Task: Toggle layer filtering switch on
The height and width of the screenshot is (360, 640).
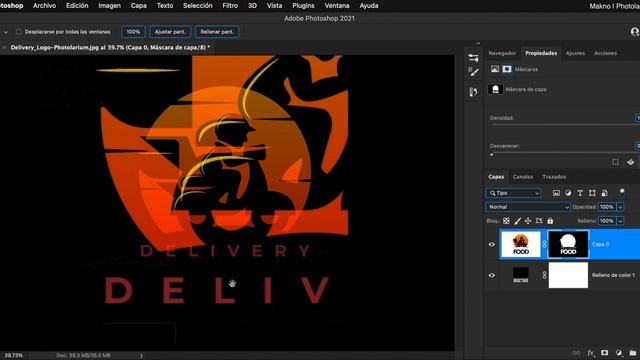Action: point(622,192)
